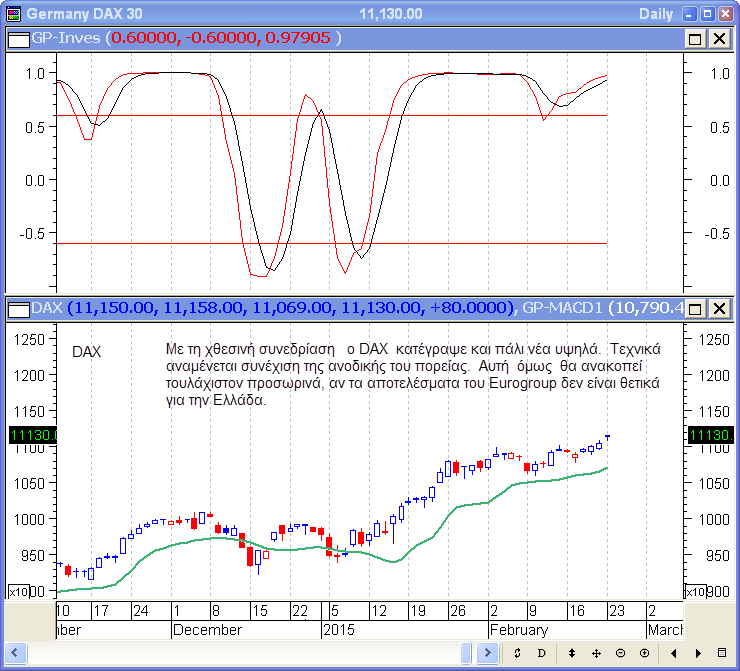Click the Daily label in title bar
Screen dimensions: 740x671
[x=656, y=14]
